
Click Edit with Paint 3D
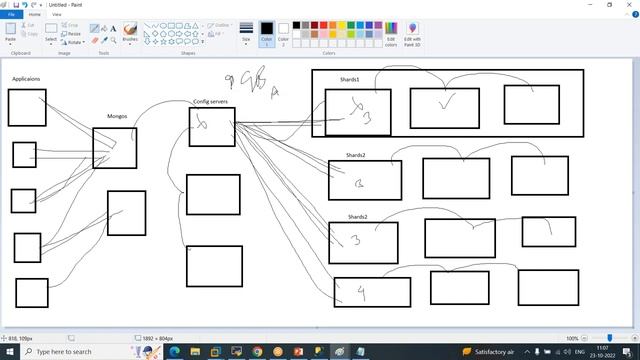[x=412, y=34]
